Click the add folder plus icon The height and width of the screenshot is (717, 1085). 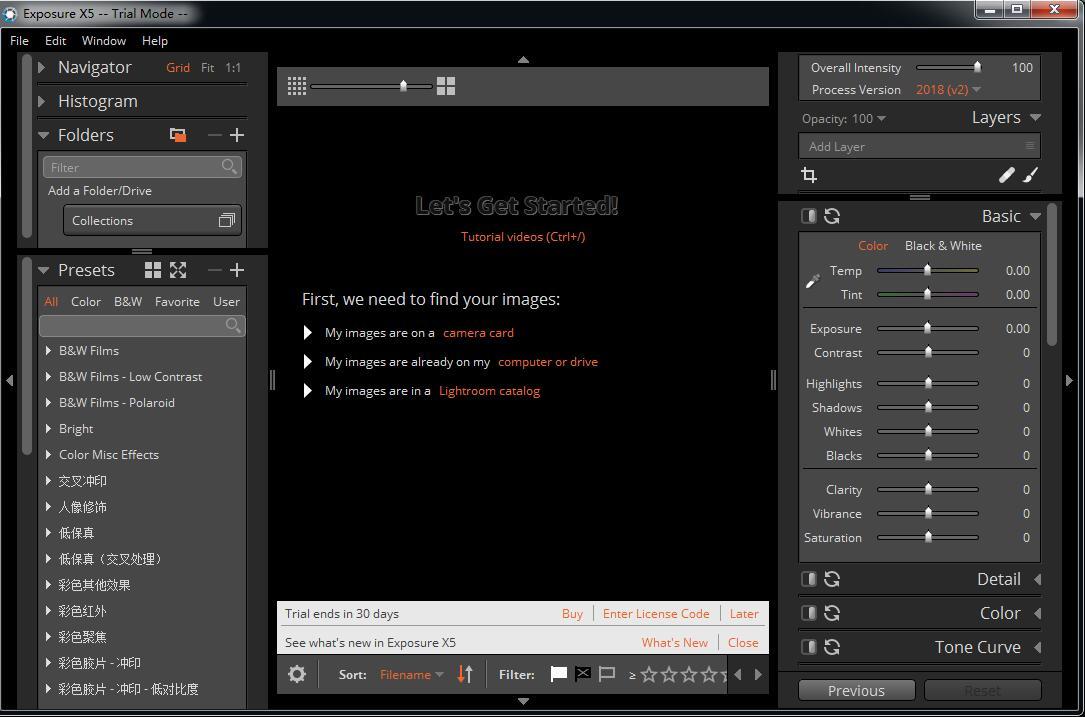click(x=237, y=135)
